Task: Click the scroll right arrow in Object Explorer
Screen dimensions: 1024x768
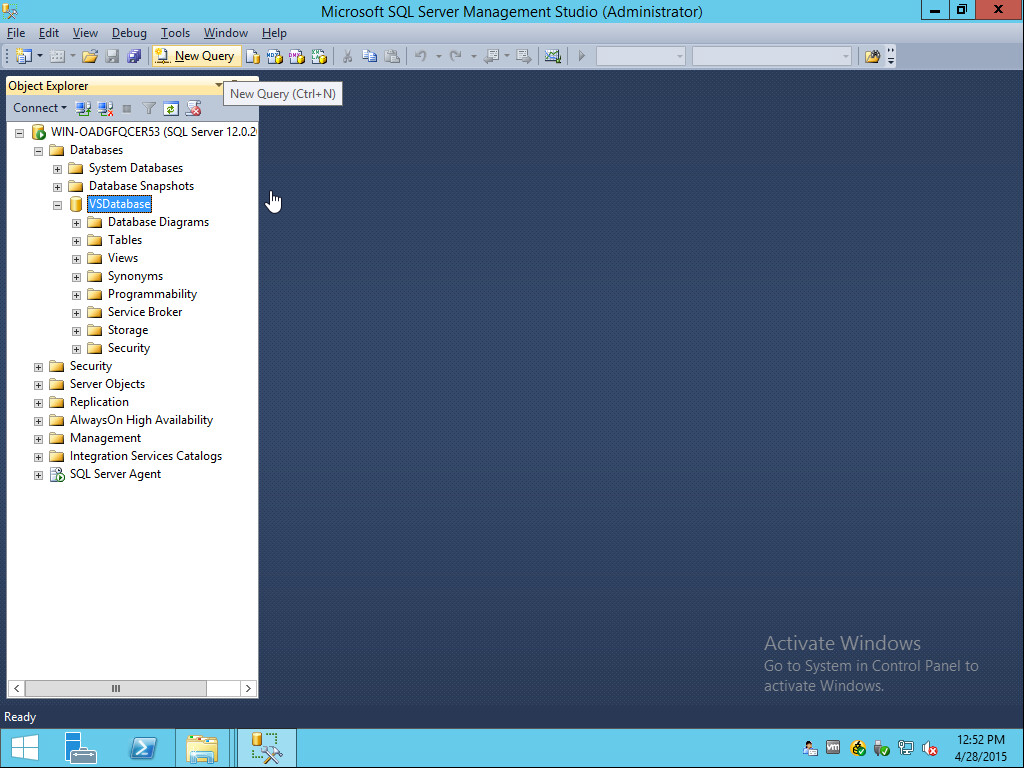Action: pos(248,688)
